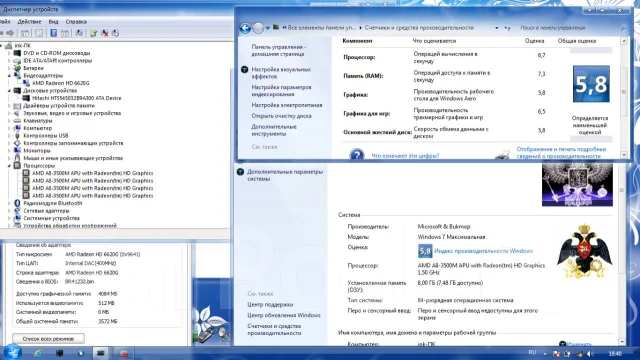The width and height of the screenshot is (640, 360).
Task: Open Internet Explorer from the taskbar
Action: (x=38, y=353)
